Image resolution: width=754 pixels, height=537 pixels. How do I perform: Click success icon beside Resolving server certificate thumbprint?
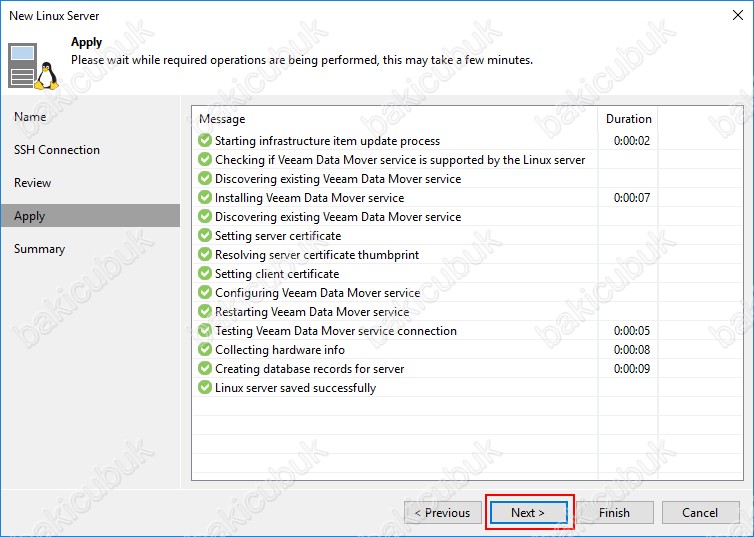(205, 254)
